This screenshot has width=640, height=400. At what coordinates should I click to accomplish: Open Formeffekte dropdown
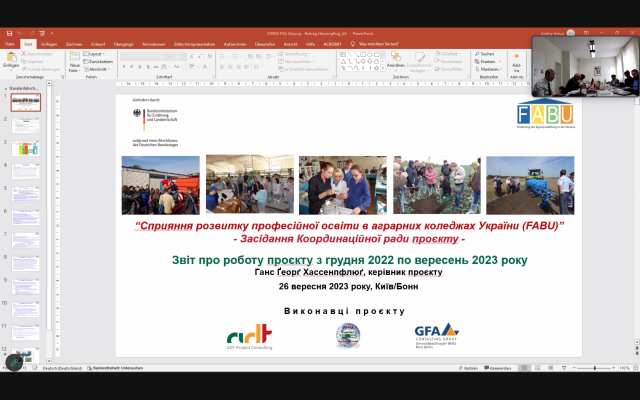coord(449,69)
